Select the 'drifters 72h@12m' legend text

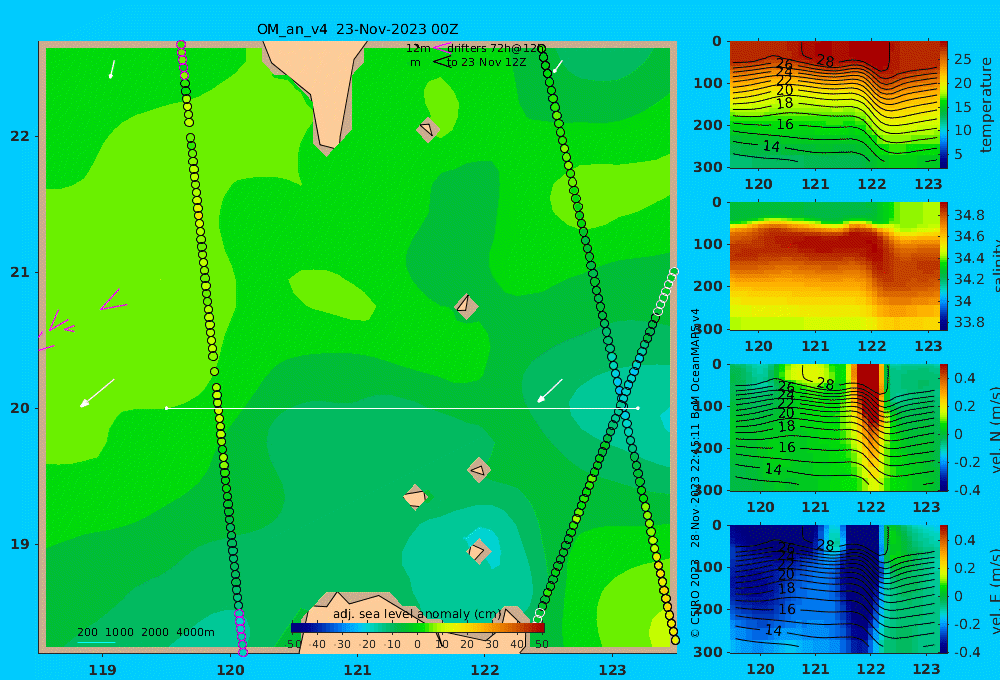click(496, 48)
